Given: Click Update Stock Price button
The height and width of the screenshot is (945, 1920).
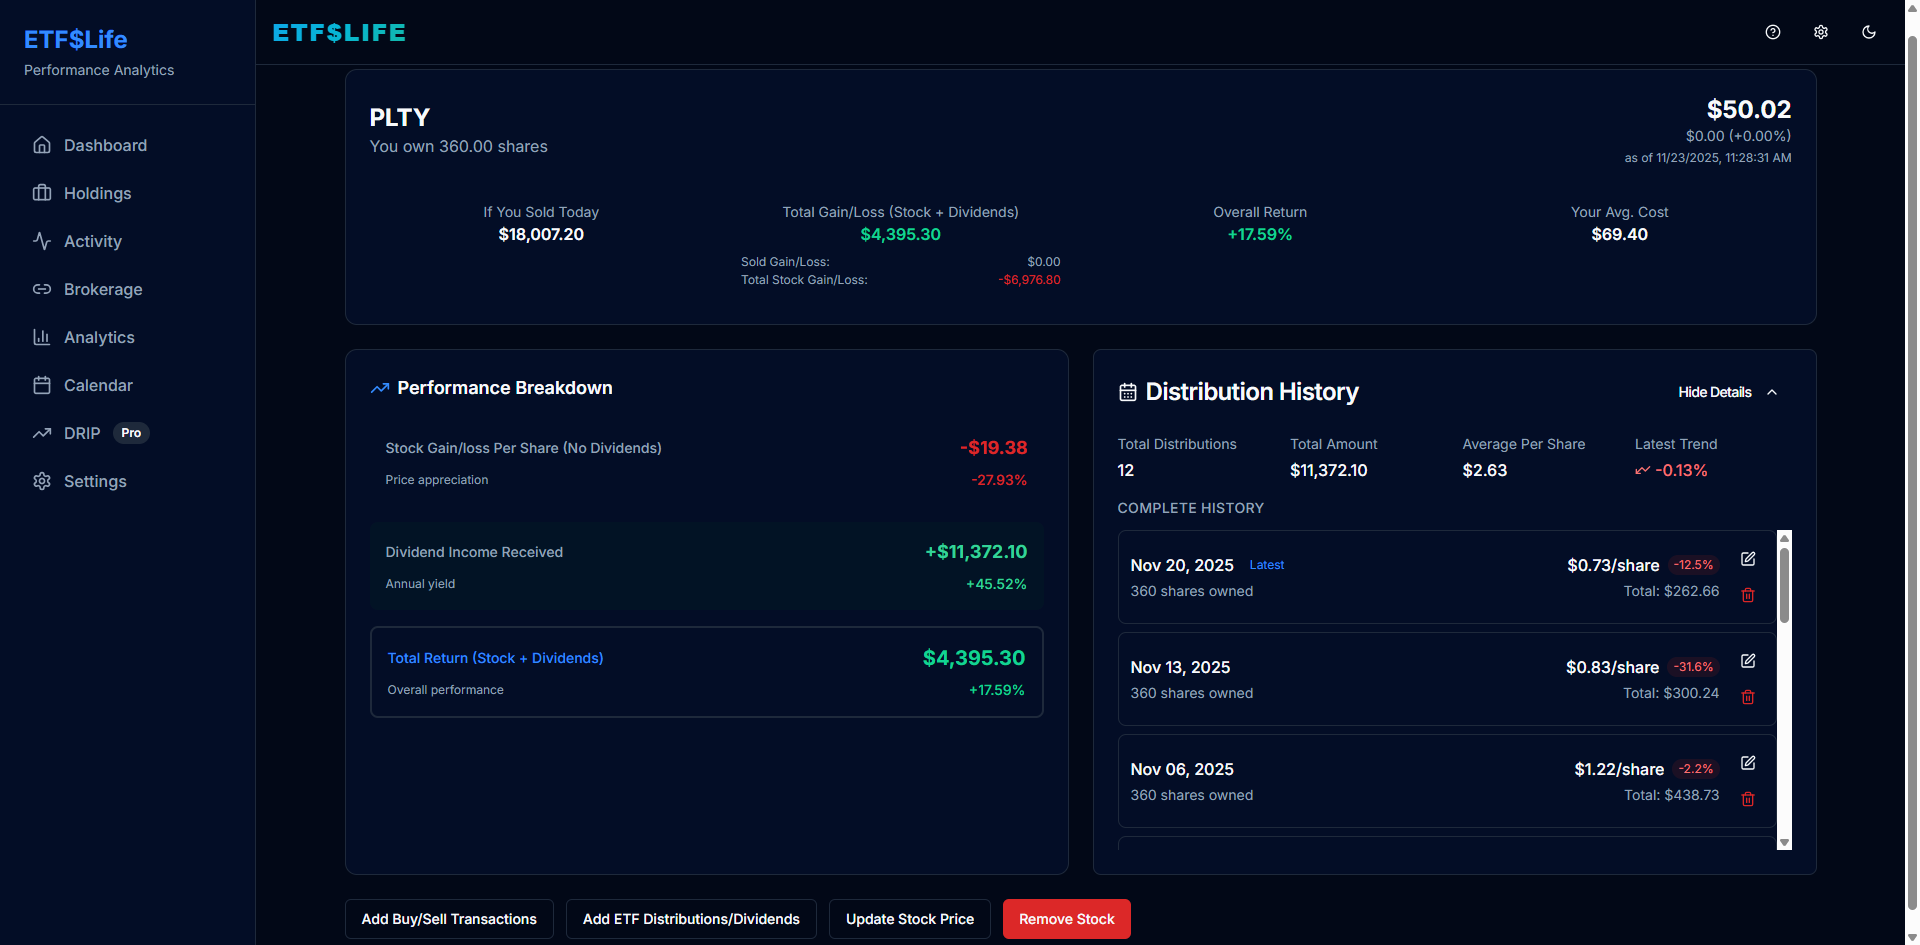Looking at the screenshot, I should pyautogui.click(x=910, y=919).
